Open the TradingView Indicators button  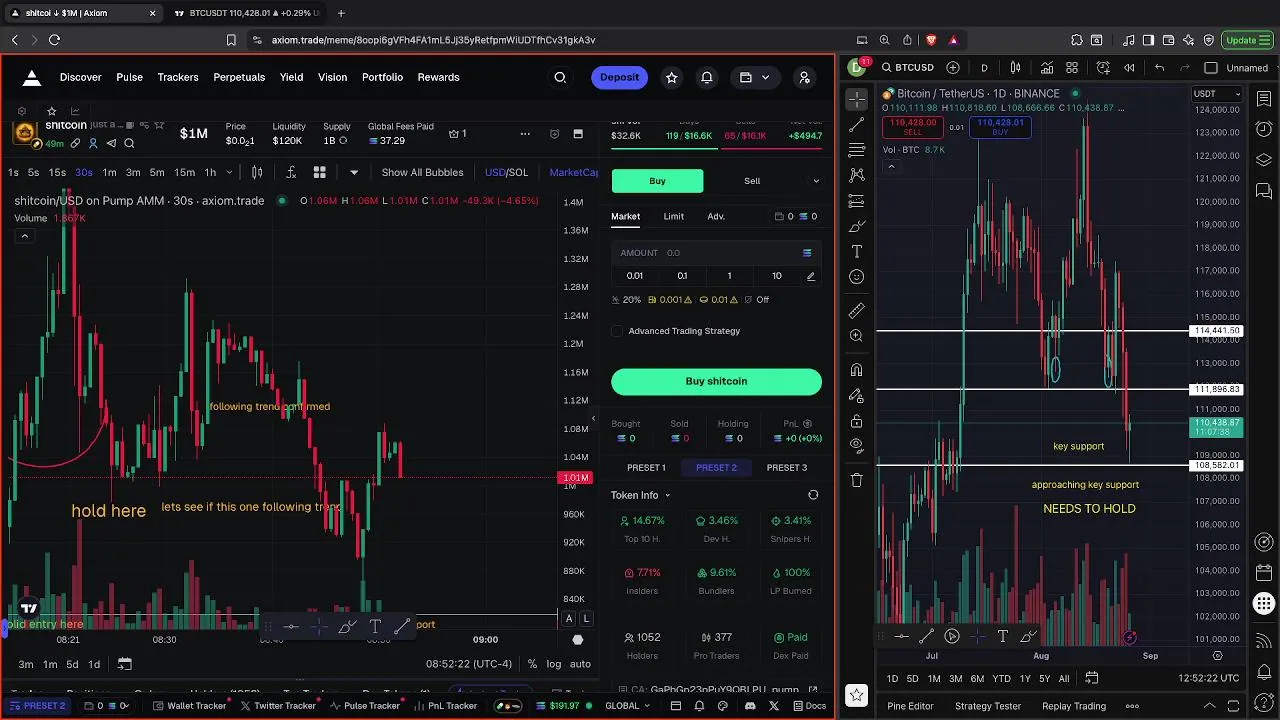point(1046,68)
